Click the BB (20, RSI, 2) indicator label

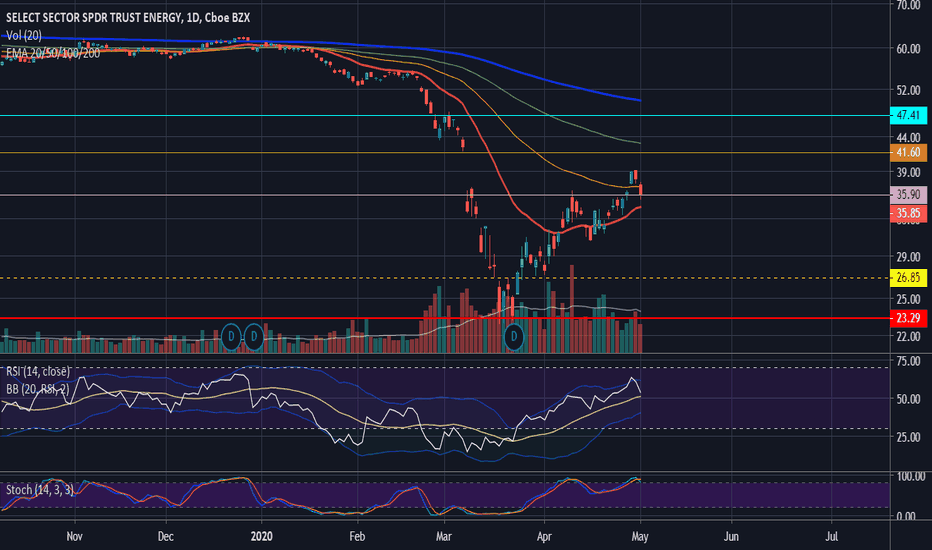(37, 389)
